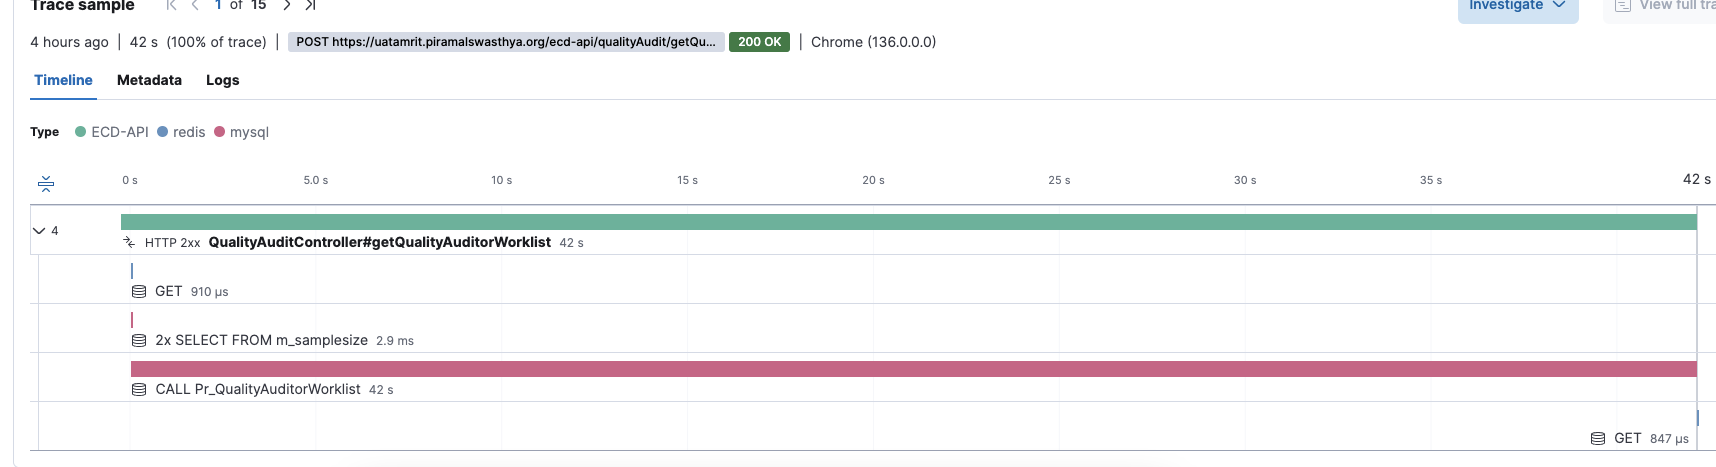1716x467 pixels.
Task: Select the Timeline tab
Action: coord(63,80)
